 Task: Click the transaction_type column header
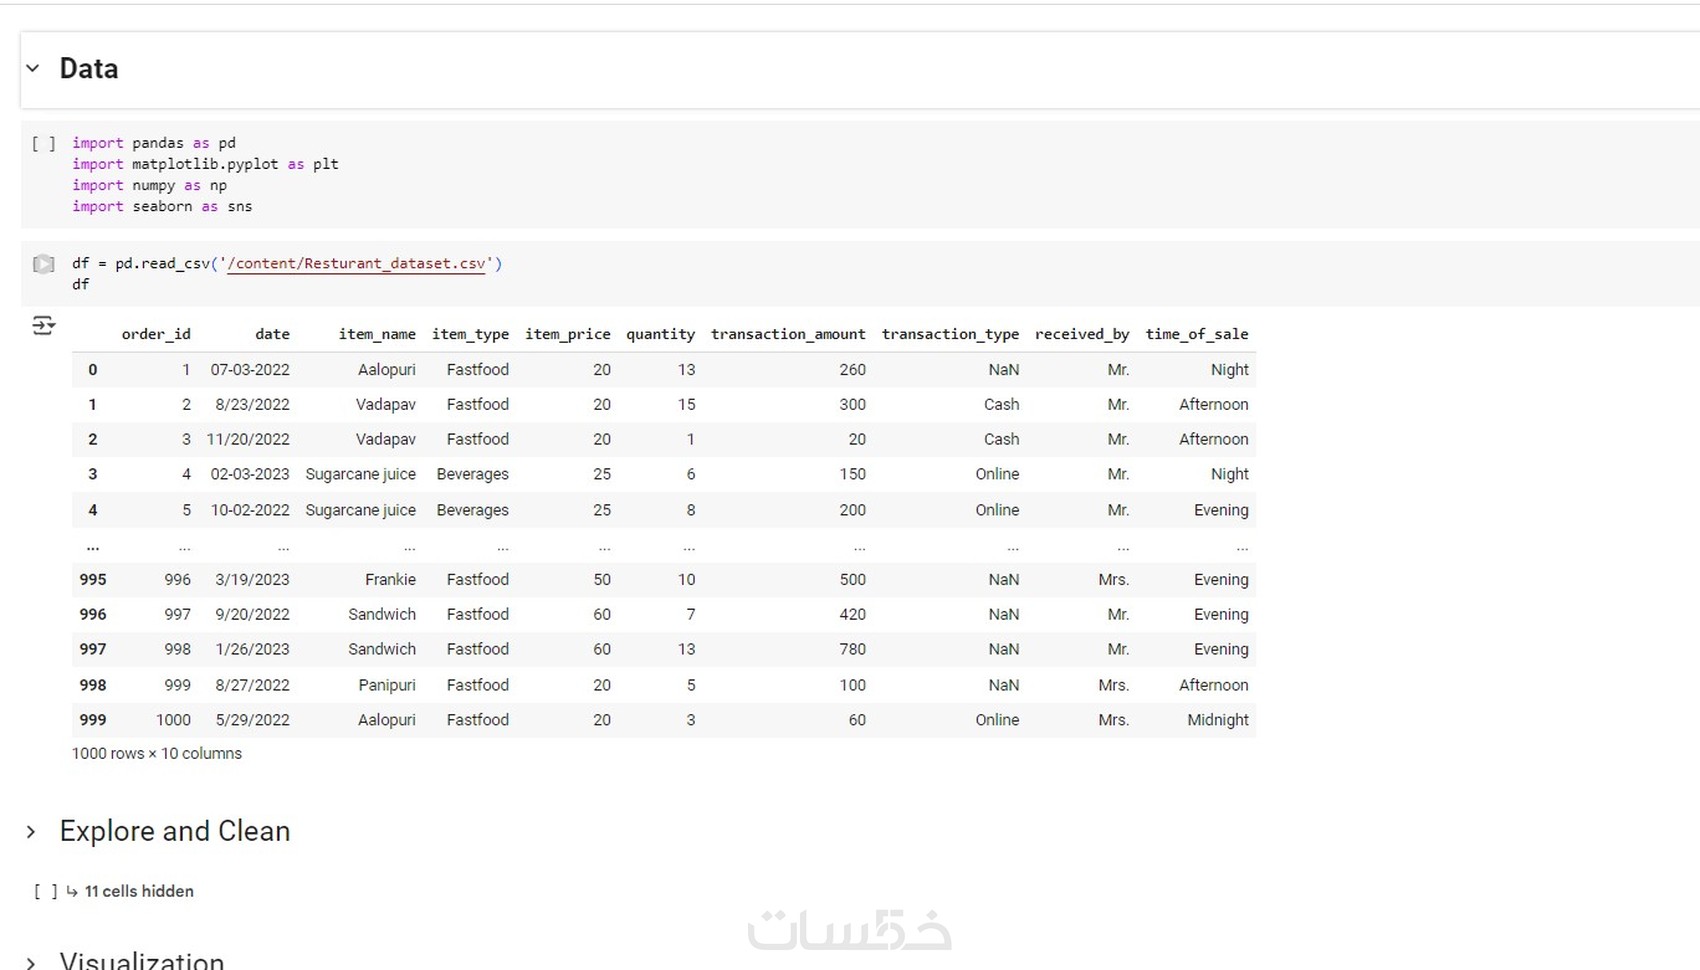tap(950, 334)
